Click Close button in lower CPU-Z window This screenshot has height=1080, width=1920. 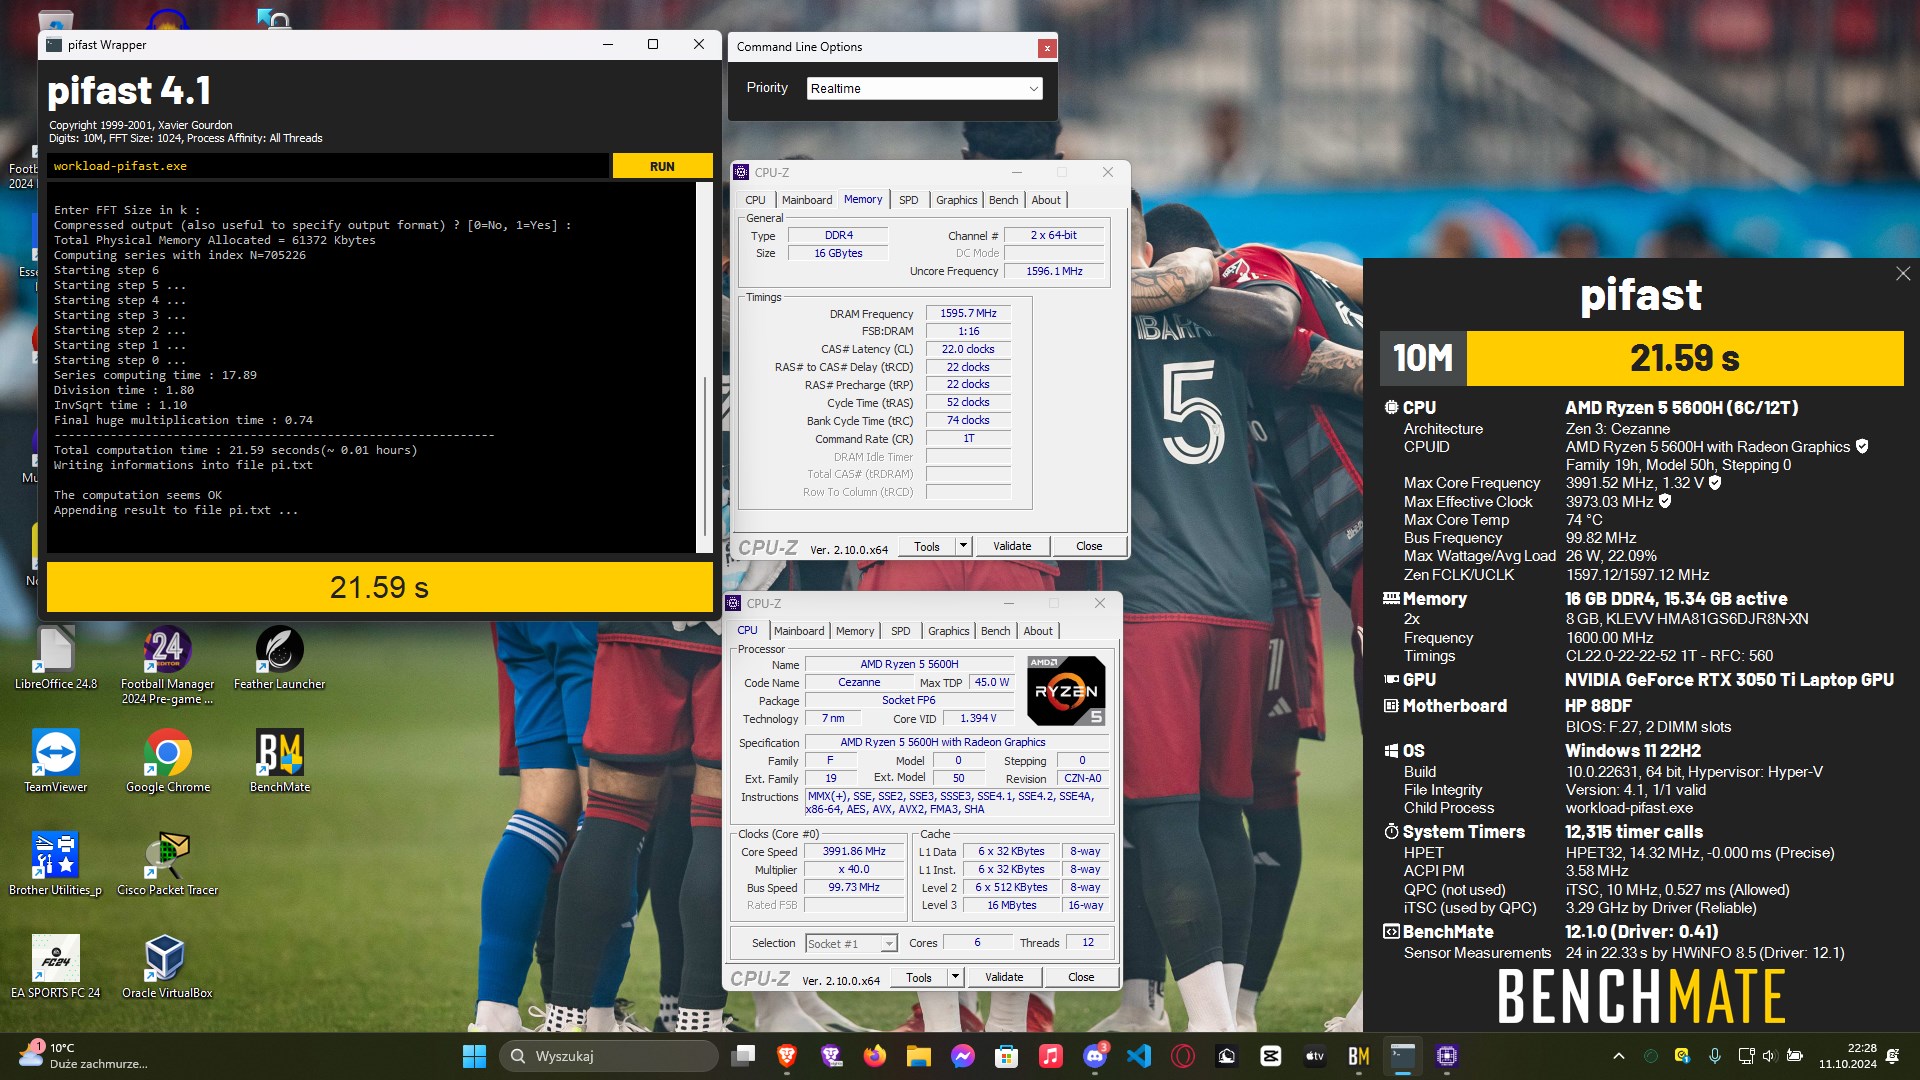pos(1081,978)
